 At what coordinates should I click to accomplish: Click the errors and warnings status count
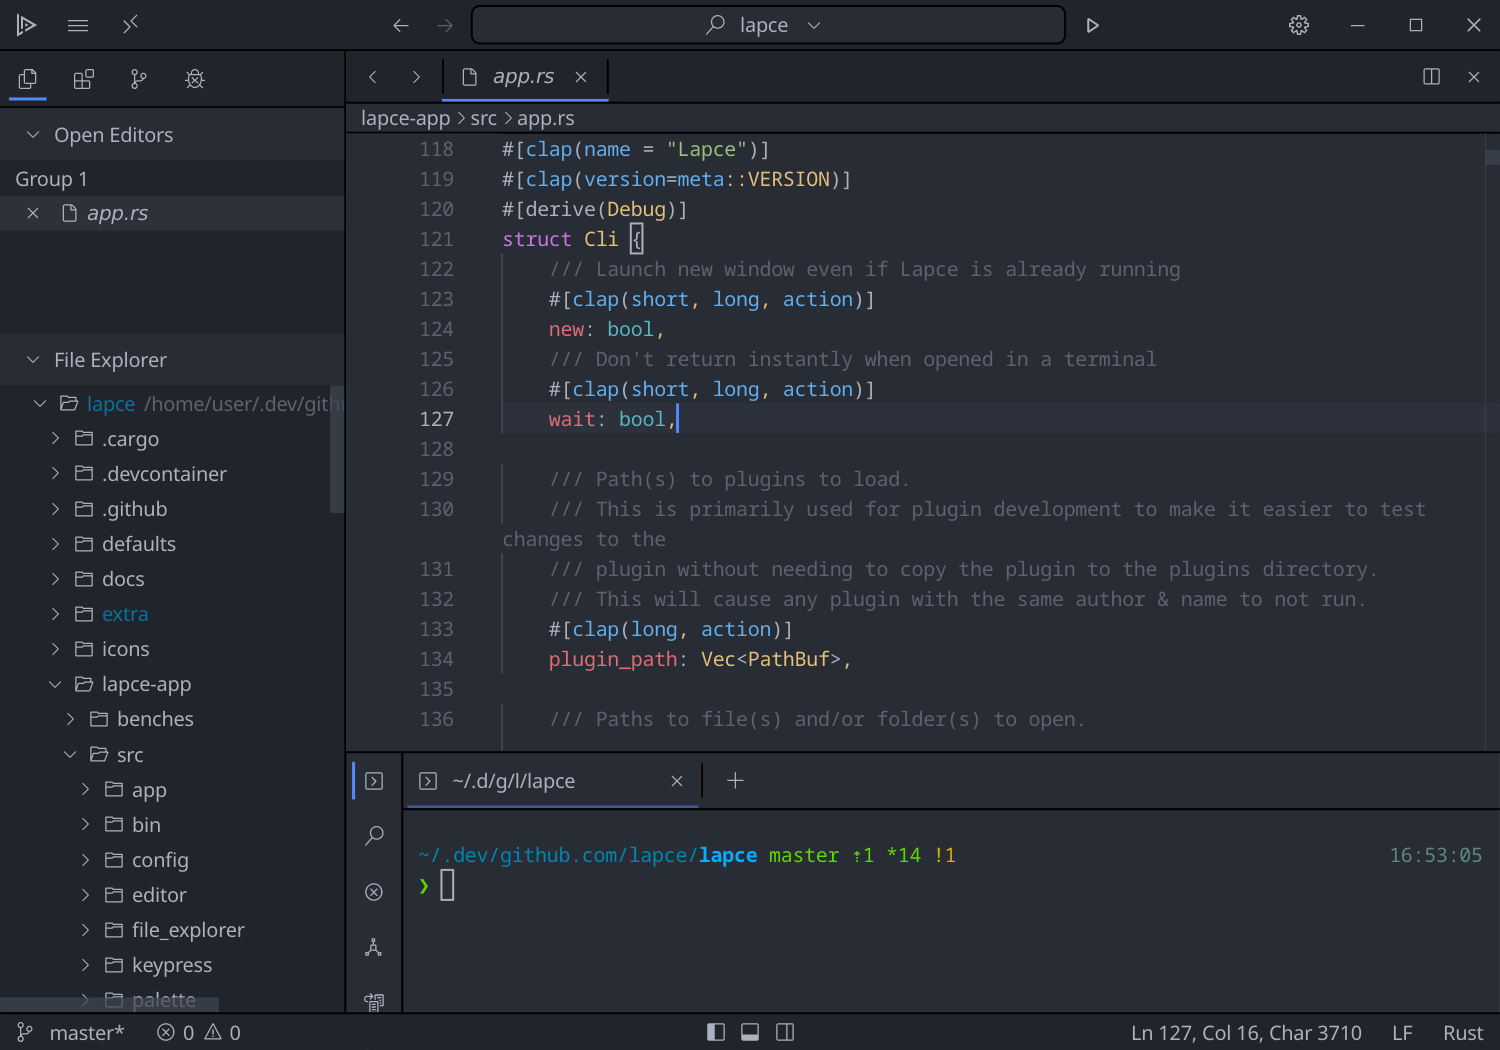click(x=199, y=1032)
